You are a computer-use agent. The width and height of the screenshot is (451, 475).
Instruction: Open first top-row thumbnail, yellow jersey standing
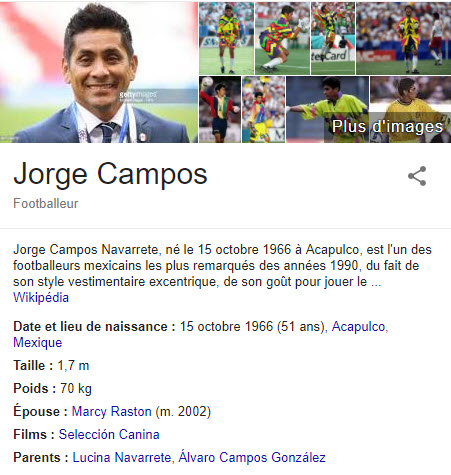coord(226,38)
